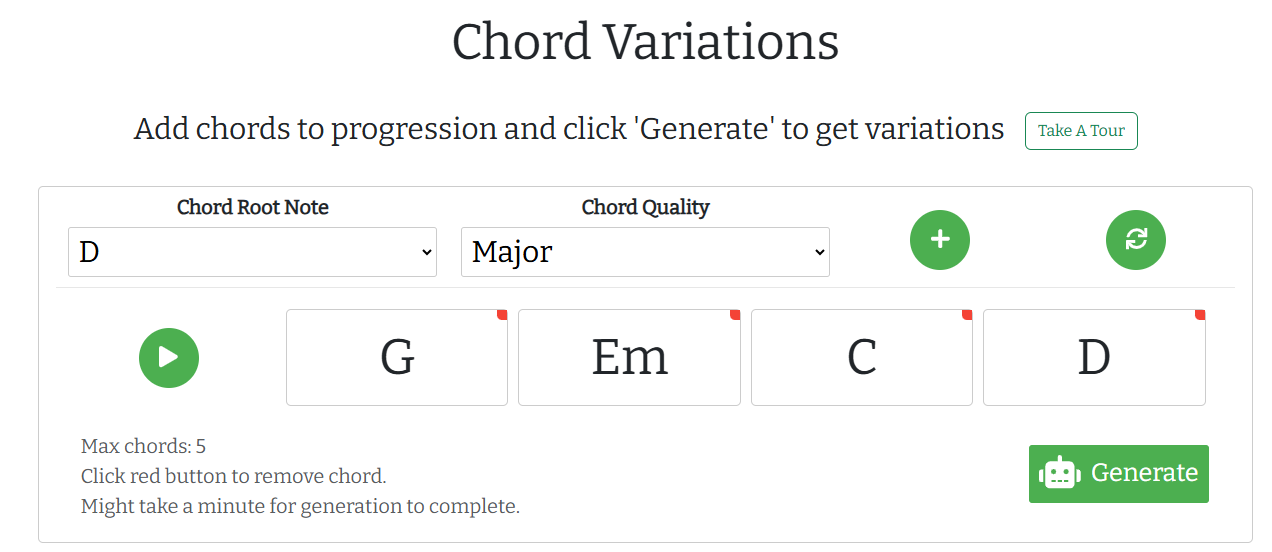The height and width of the screenshot is (552, 1272).
Task: Click the Generate button label
Action: pyautogui.click(x=1144, y=473)
